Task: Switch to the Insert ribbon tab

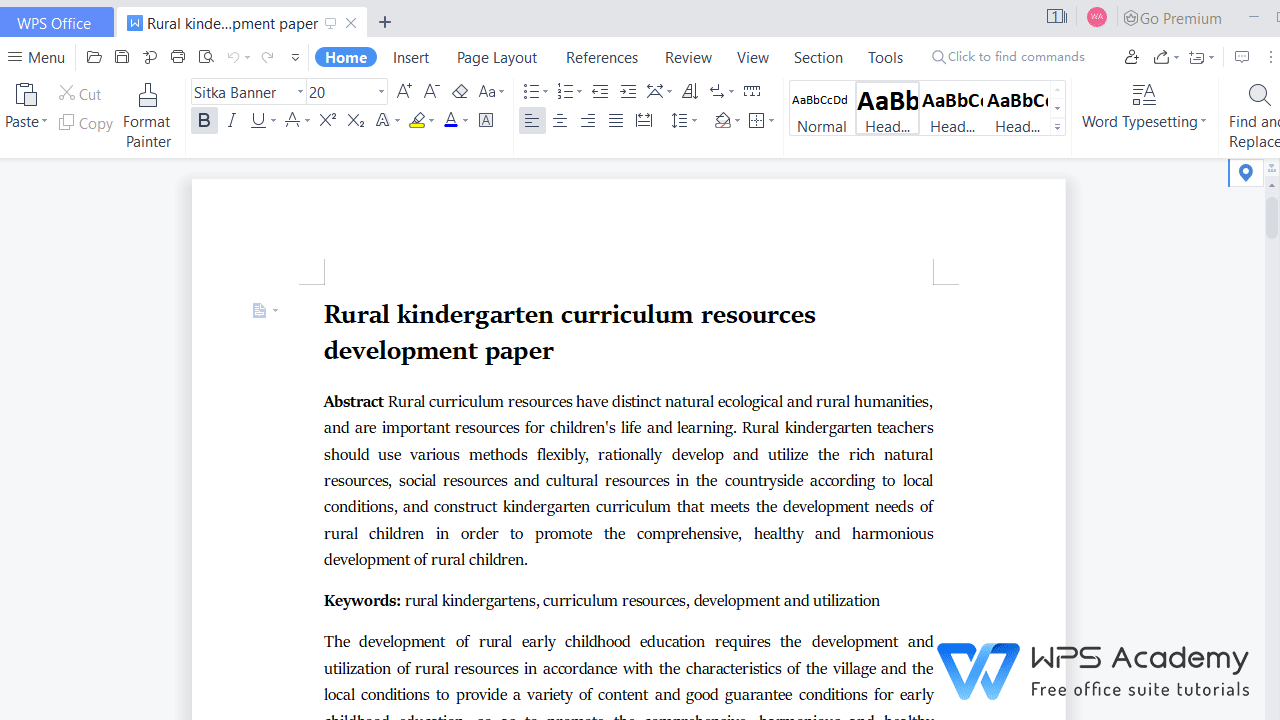Action: tap(411, 57)
